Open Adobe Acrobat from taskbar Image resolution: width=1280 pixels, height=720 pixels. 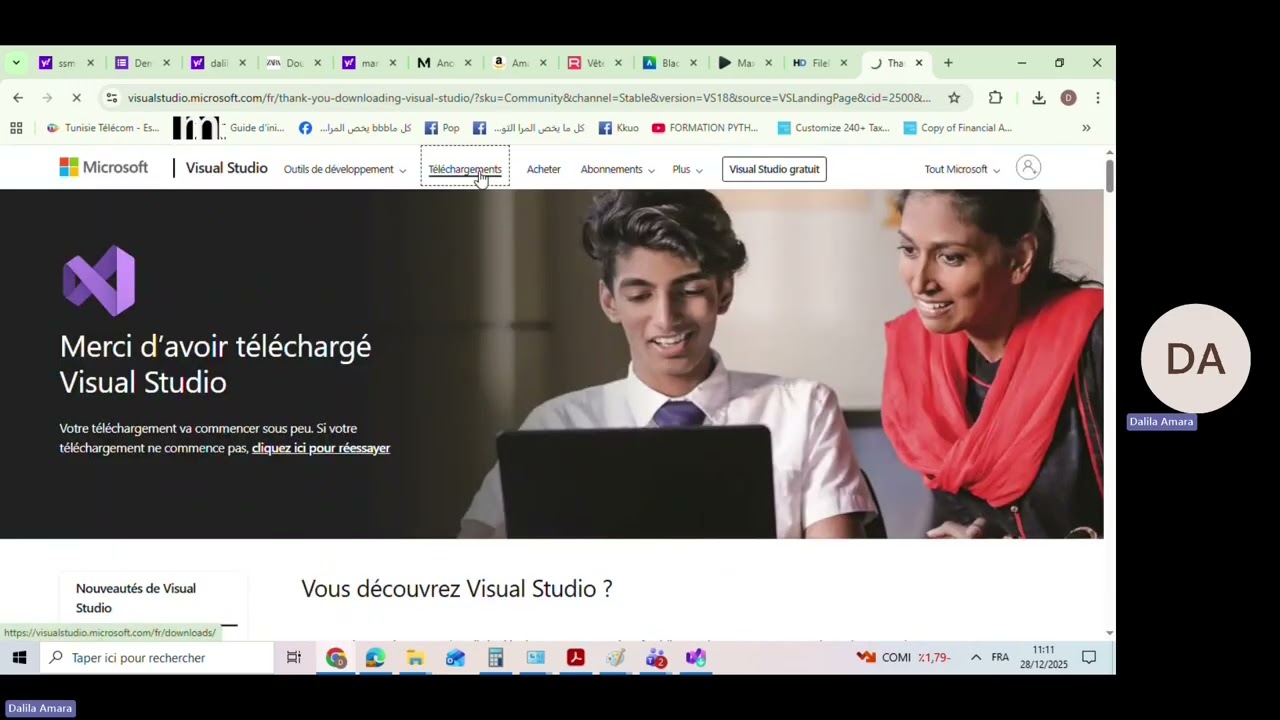click(x=575, y=658)
